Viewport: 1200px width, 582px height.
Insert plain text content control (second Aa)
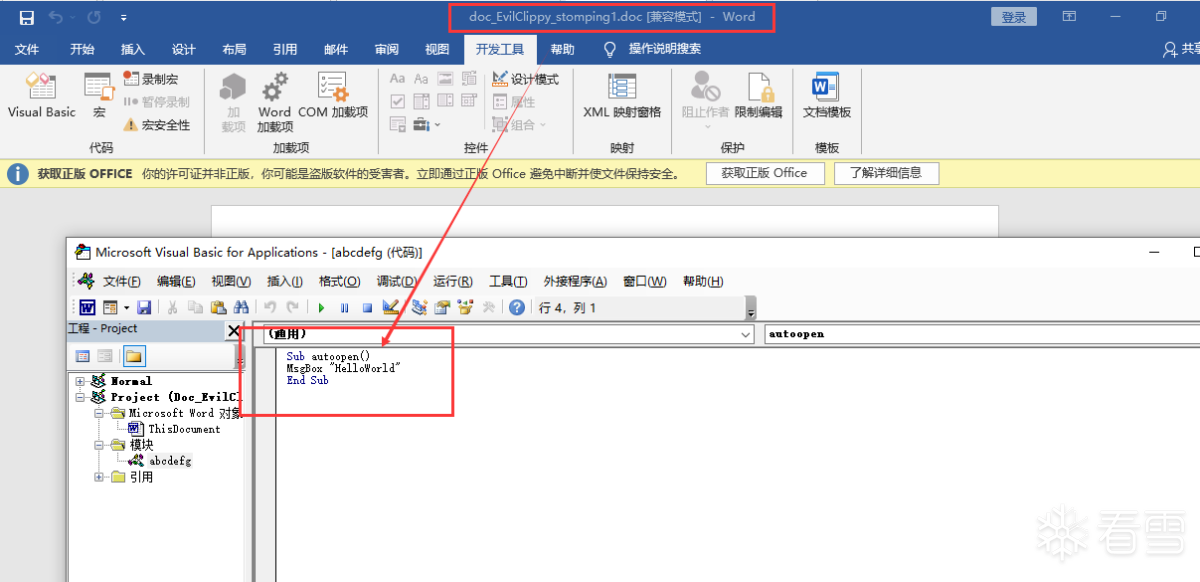pyautogui.click(x=421, y=79)
